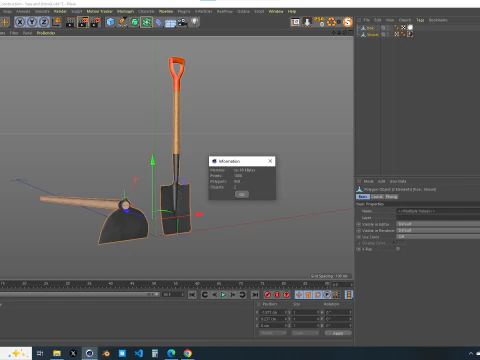This screenshot has width=480, height=360.
Task: Click the coordinate system icon beside Z
Action: point(57,22)
